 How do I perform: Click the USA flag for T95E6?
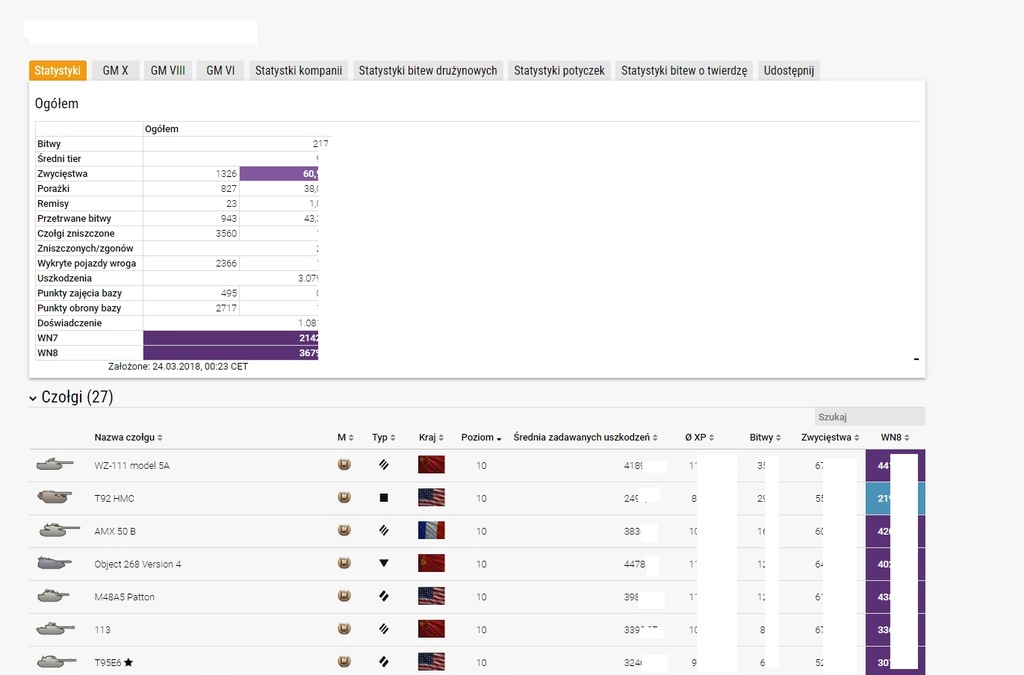[431, 661]
